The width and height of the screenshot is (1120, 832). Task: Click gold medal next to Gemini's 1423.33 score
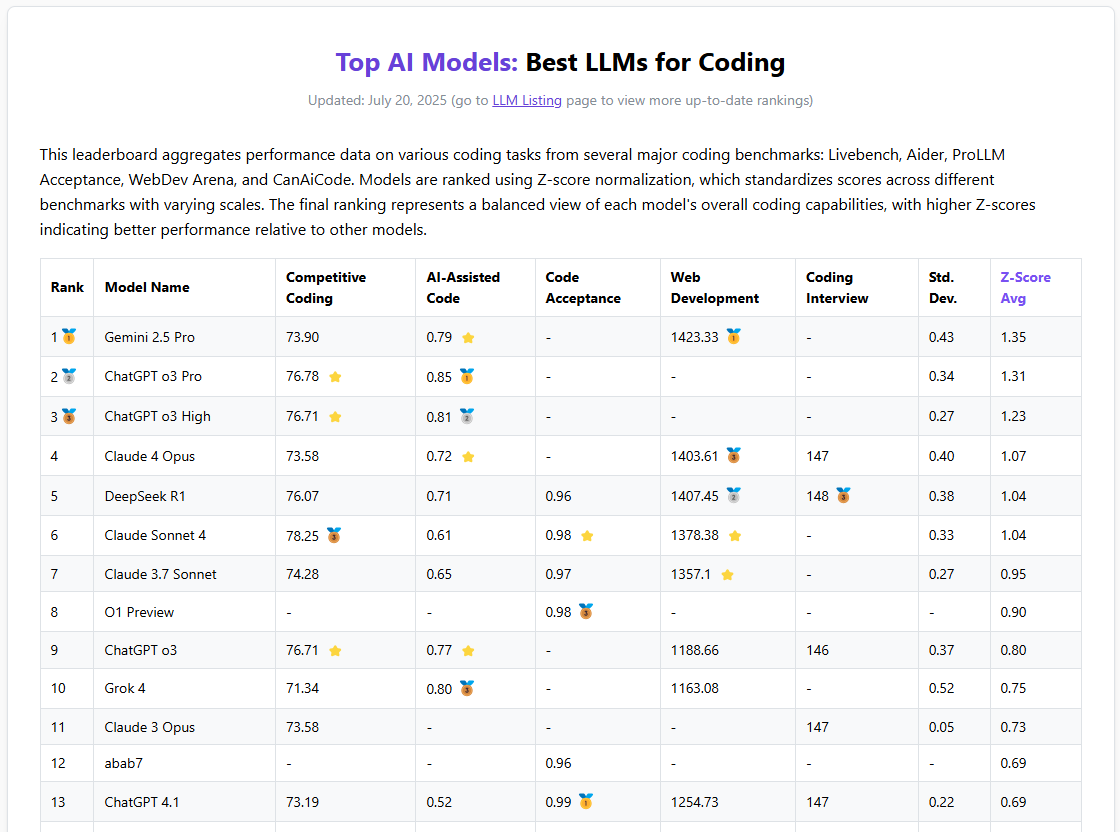(x=733, y=337)
